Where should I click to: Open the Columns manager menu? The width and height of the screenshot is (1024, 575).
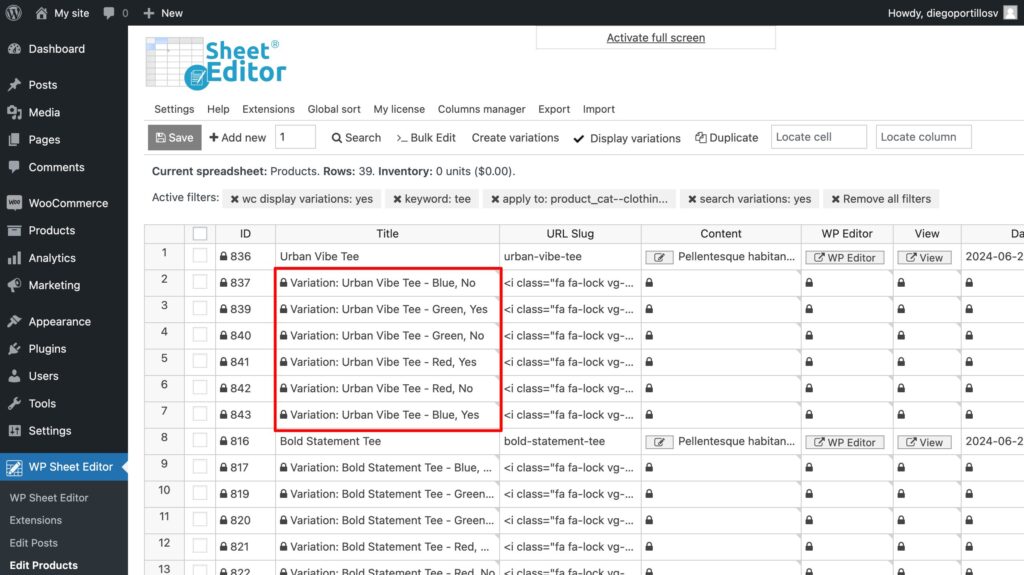pos(481,109)
